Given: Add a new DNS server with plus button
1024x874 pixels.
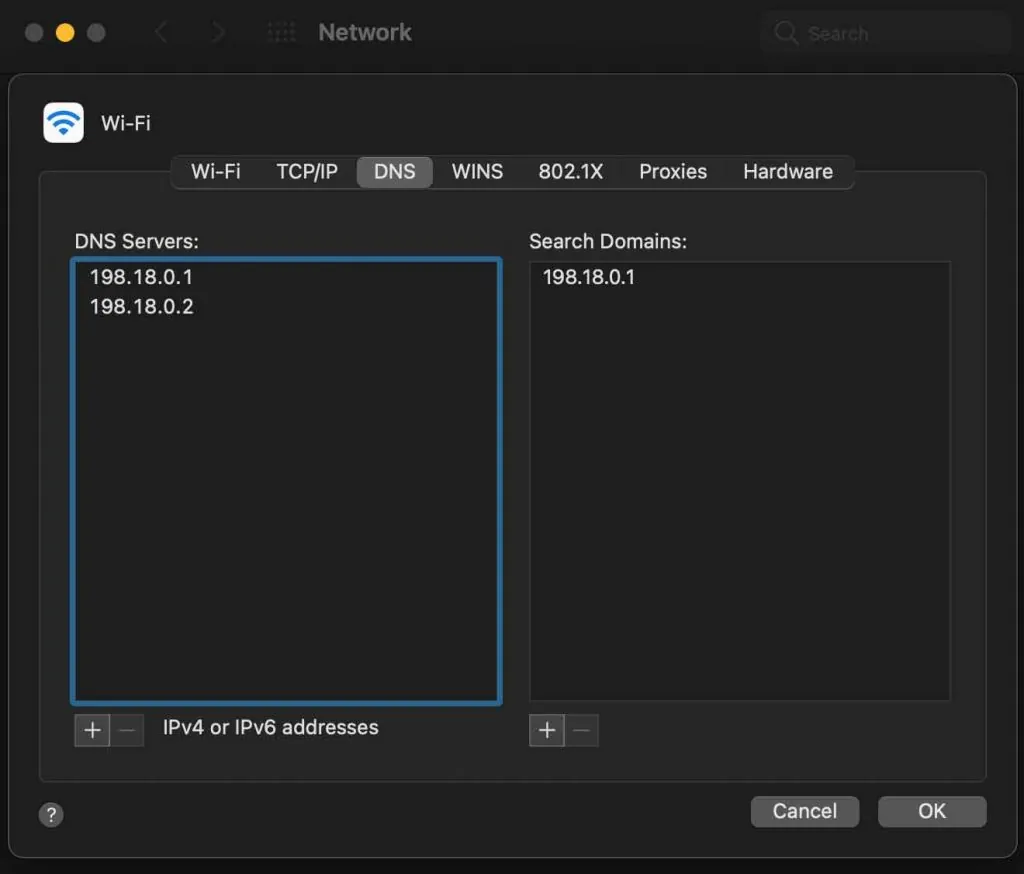Looking at the screenshot, I should pyautogui.click(x=92, y=730).
